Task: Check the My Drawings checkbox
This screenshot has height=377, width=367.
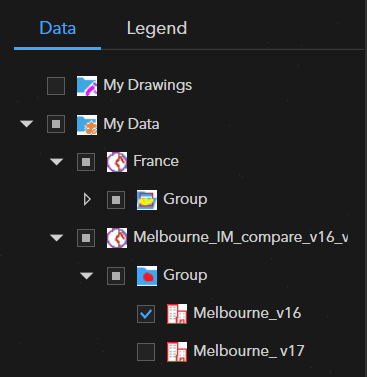Action: (56, 86)
